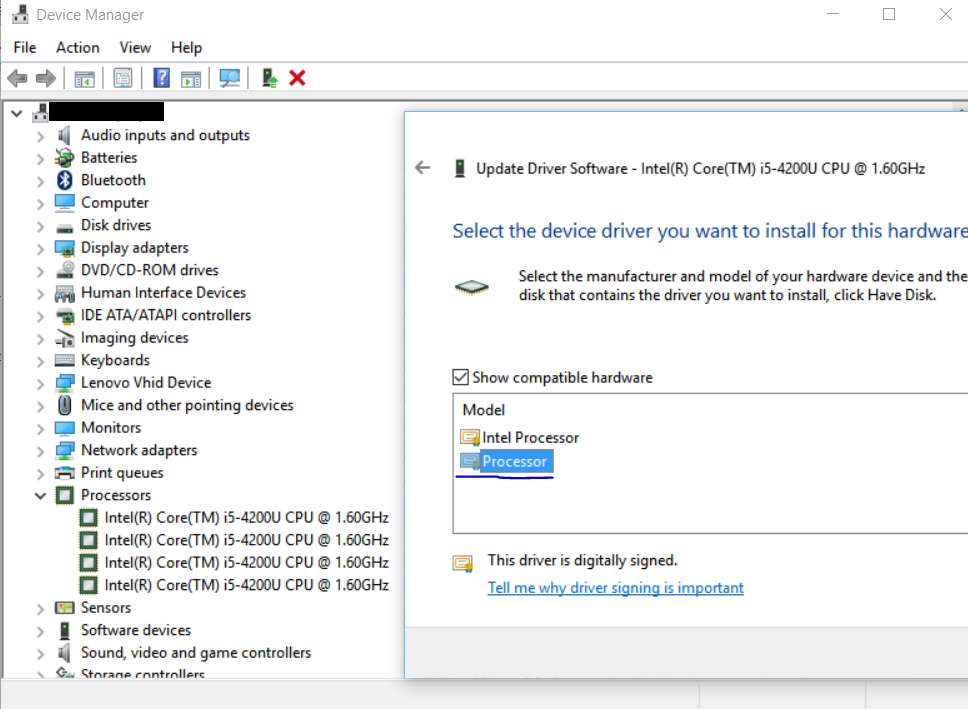Click the Help question mark toolbar icon
968x709 pixels.
(161, 78)
